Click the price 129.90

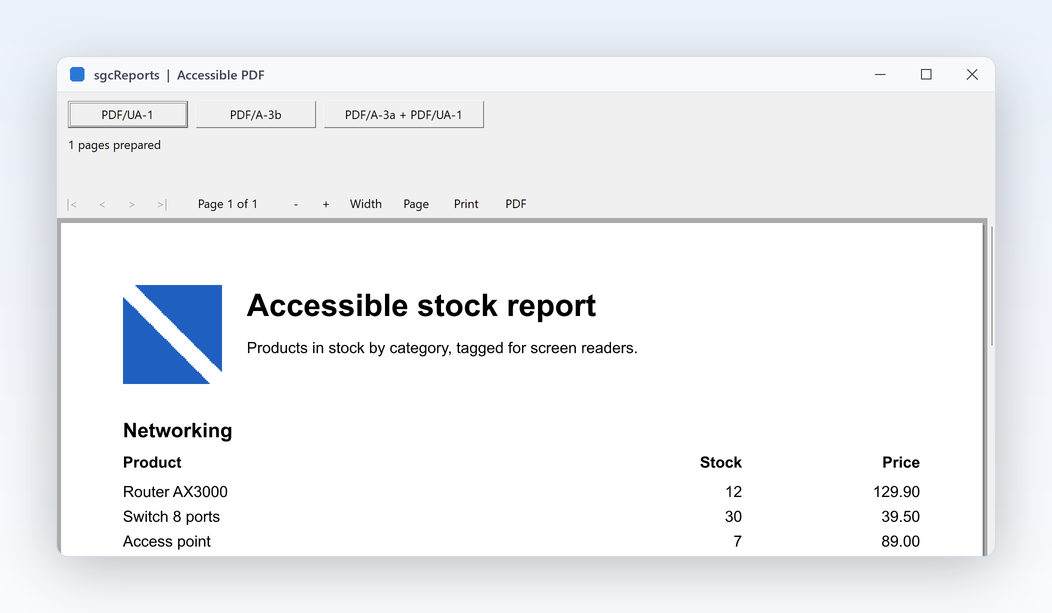click(896, 492)
